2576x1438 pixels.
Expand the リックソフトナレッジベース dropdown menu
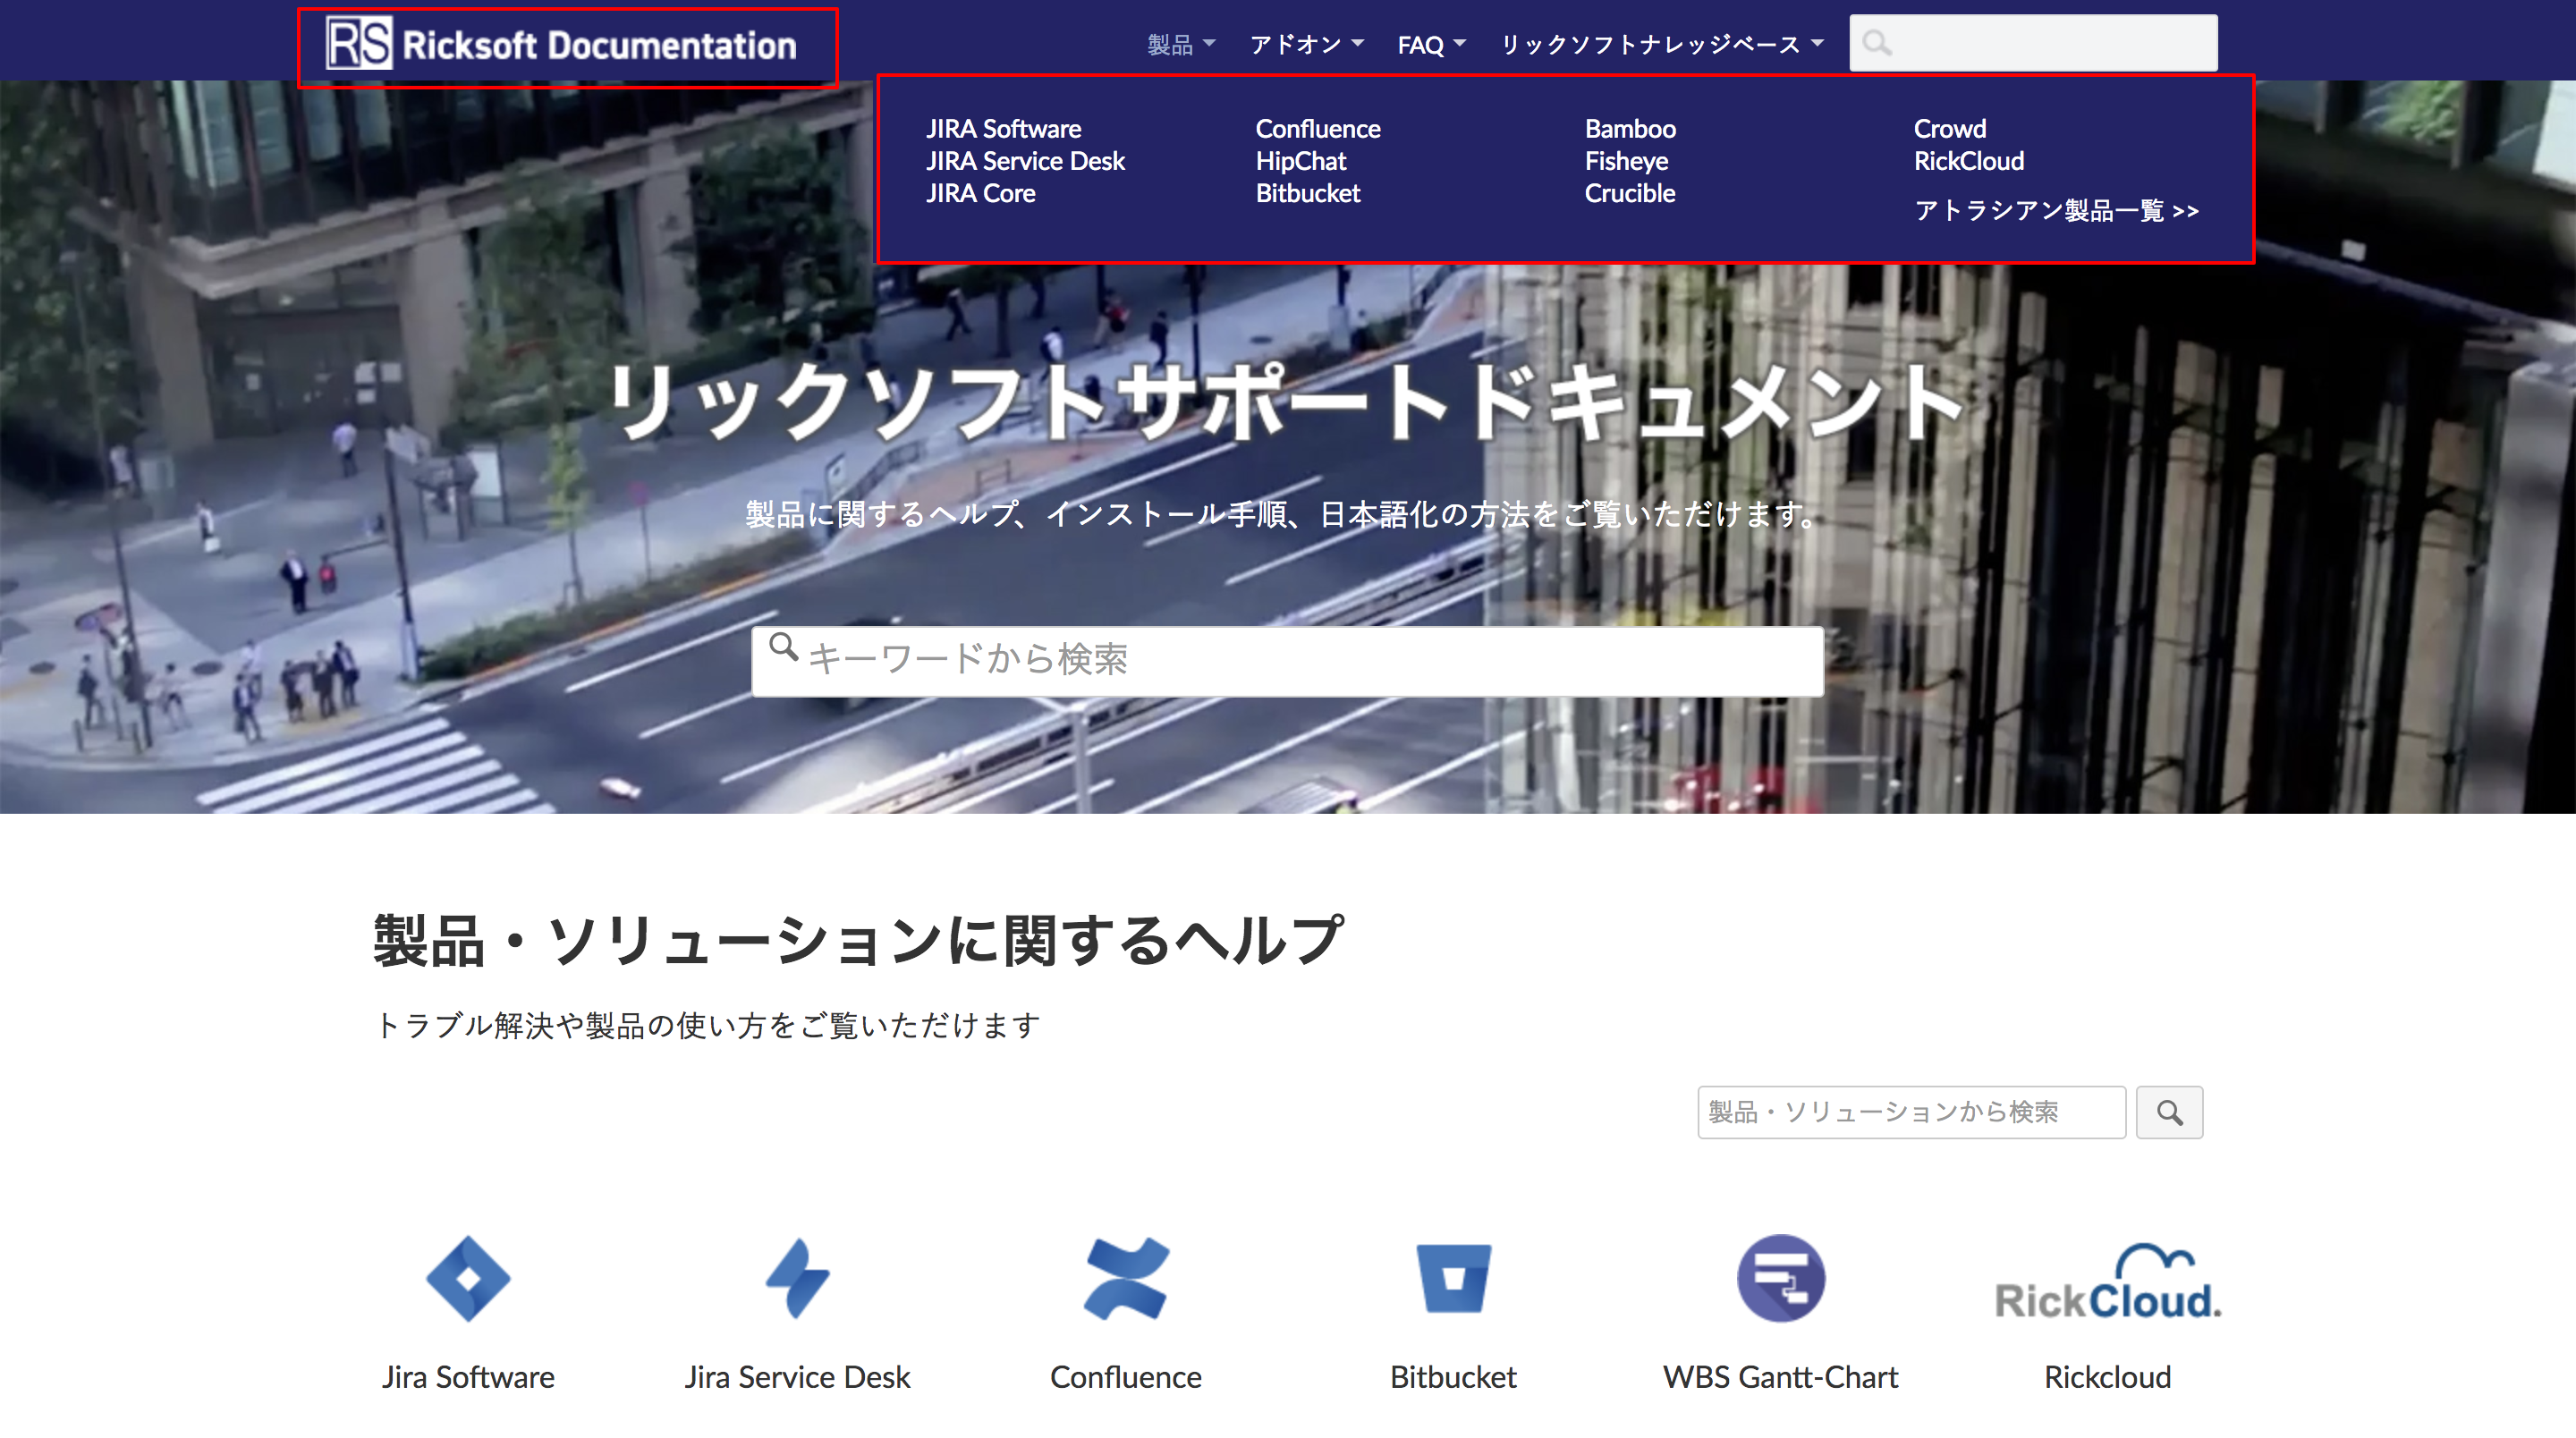pos(1662,44)
